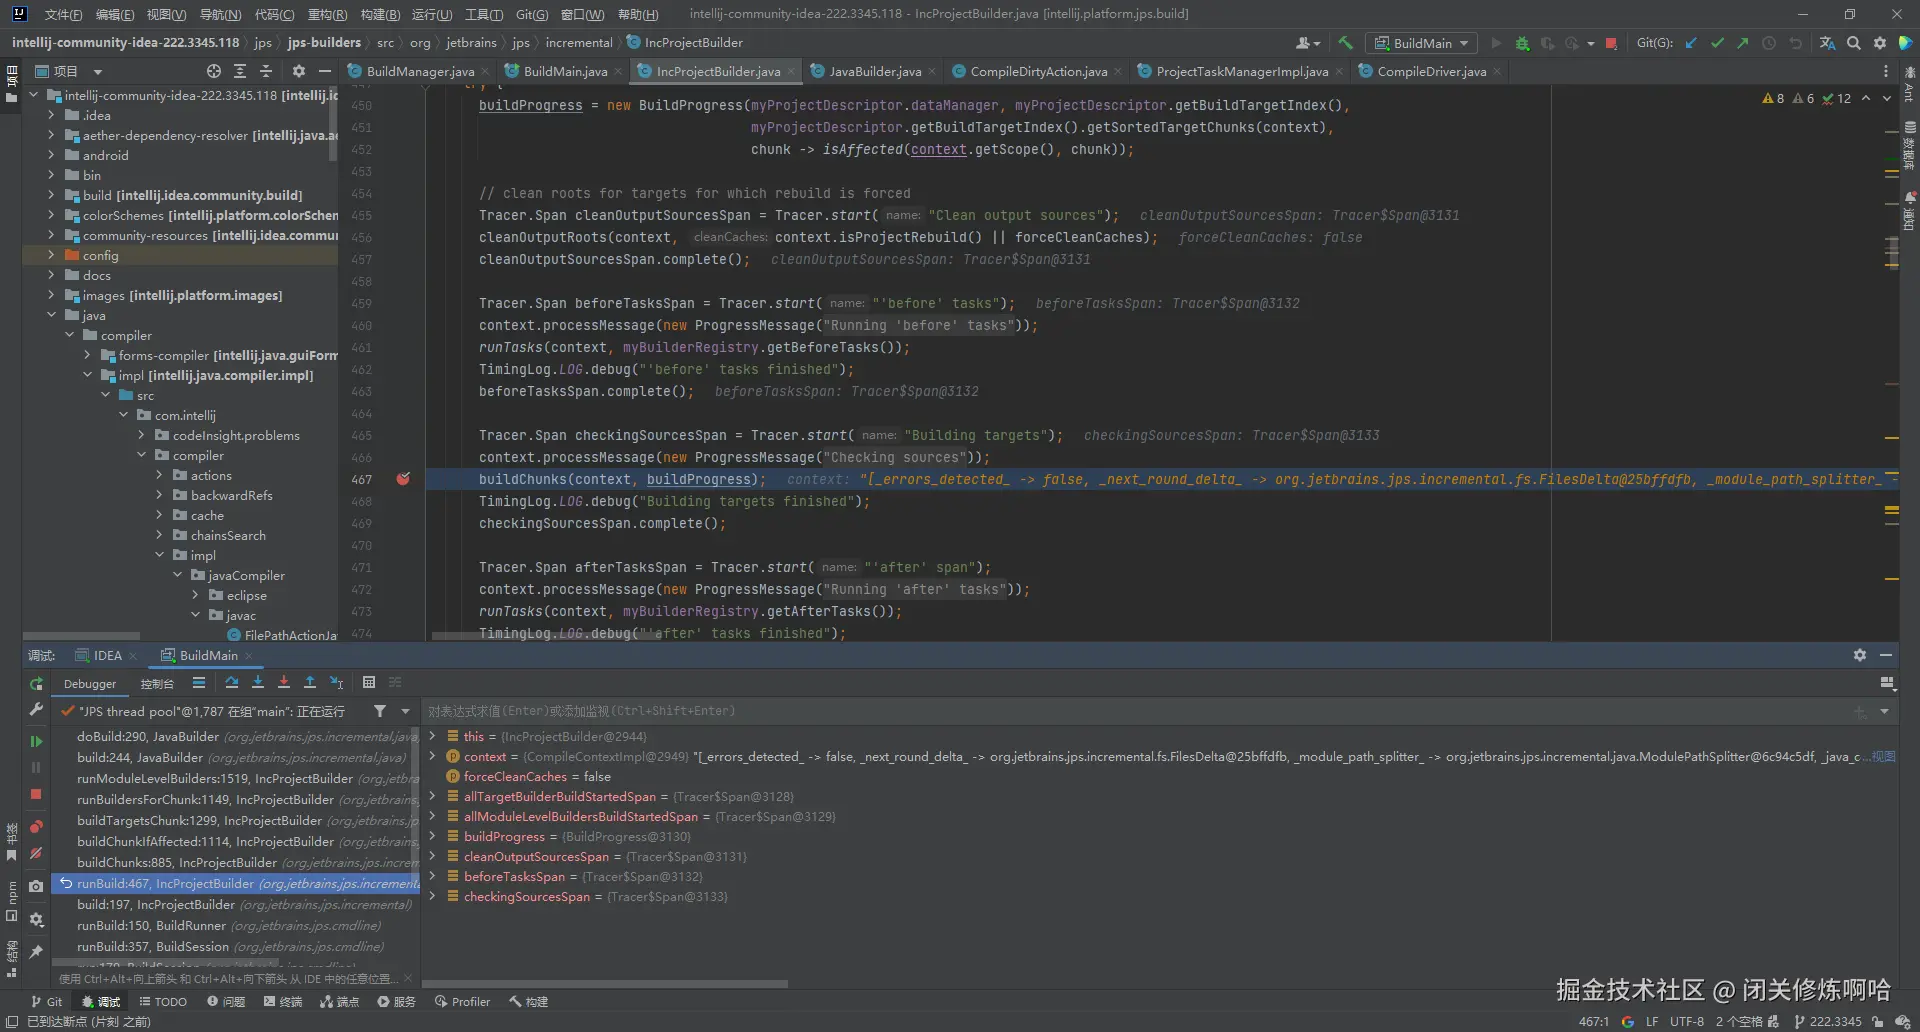This screenshot has height=1032, width=1920.
Task: Expand the checkingSourcesSpan variable node
Action: 432,896
